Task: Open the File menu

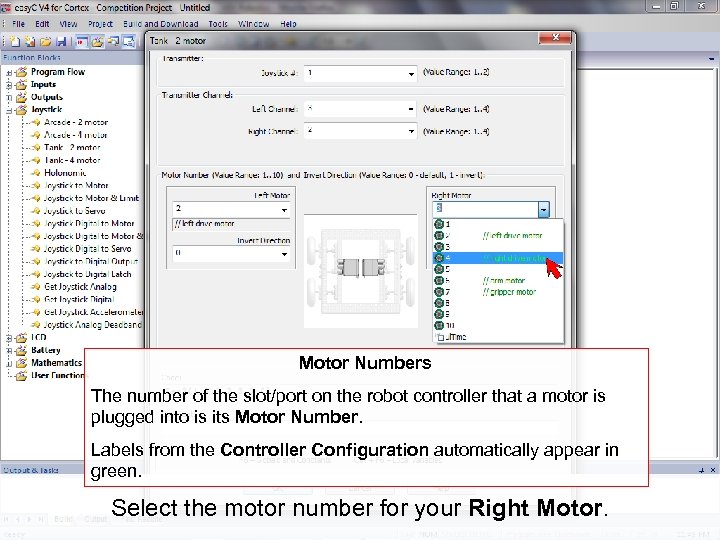Action: 18,24
